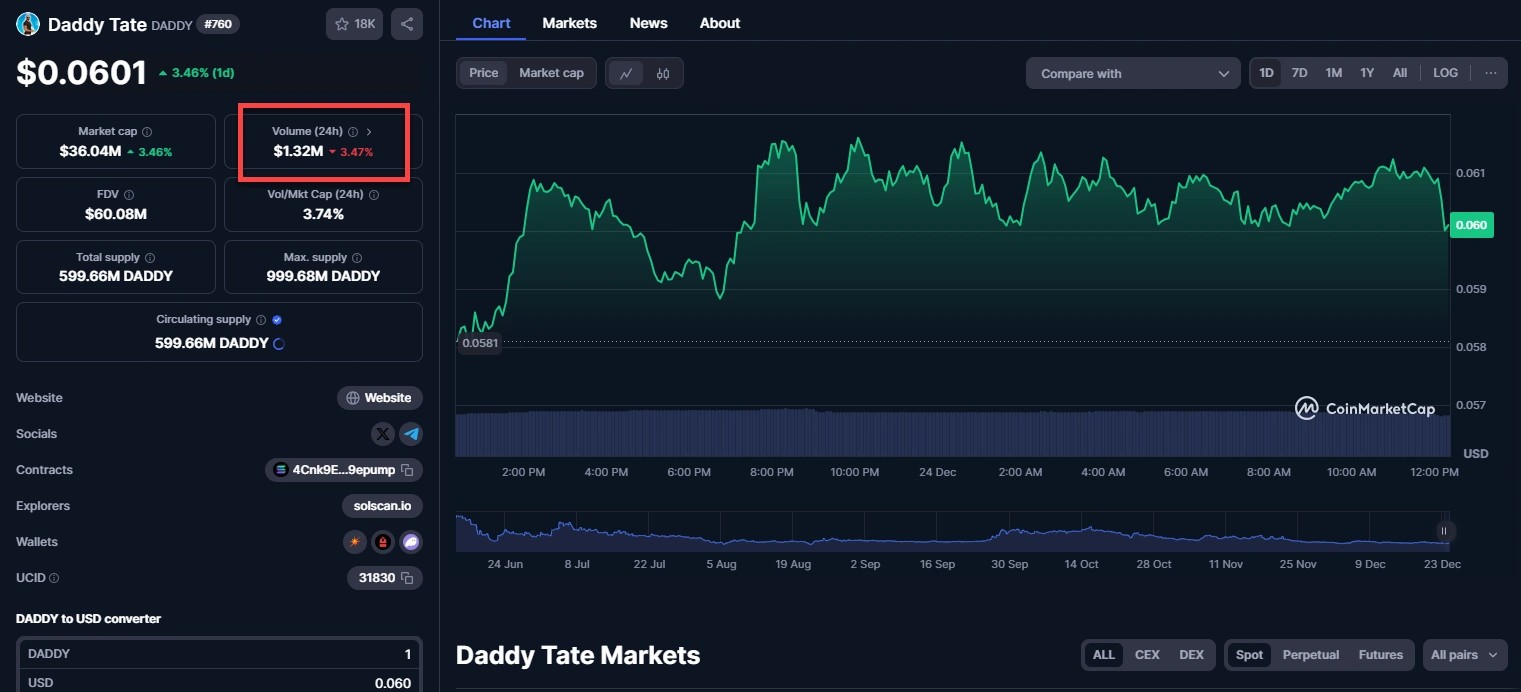Open the X (Twitter) social link
This screenshot has width=1521, height=692.
tap(383, 434)
